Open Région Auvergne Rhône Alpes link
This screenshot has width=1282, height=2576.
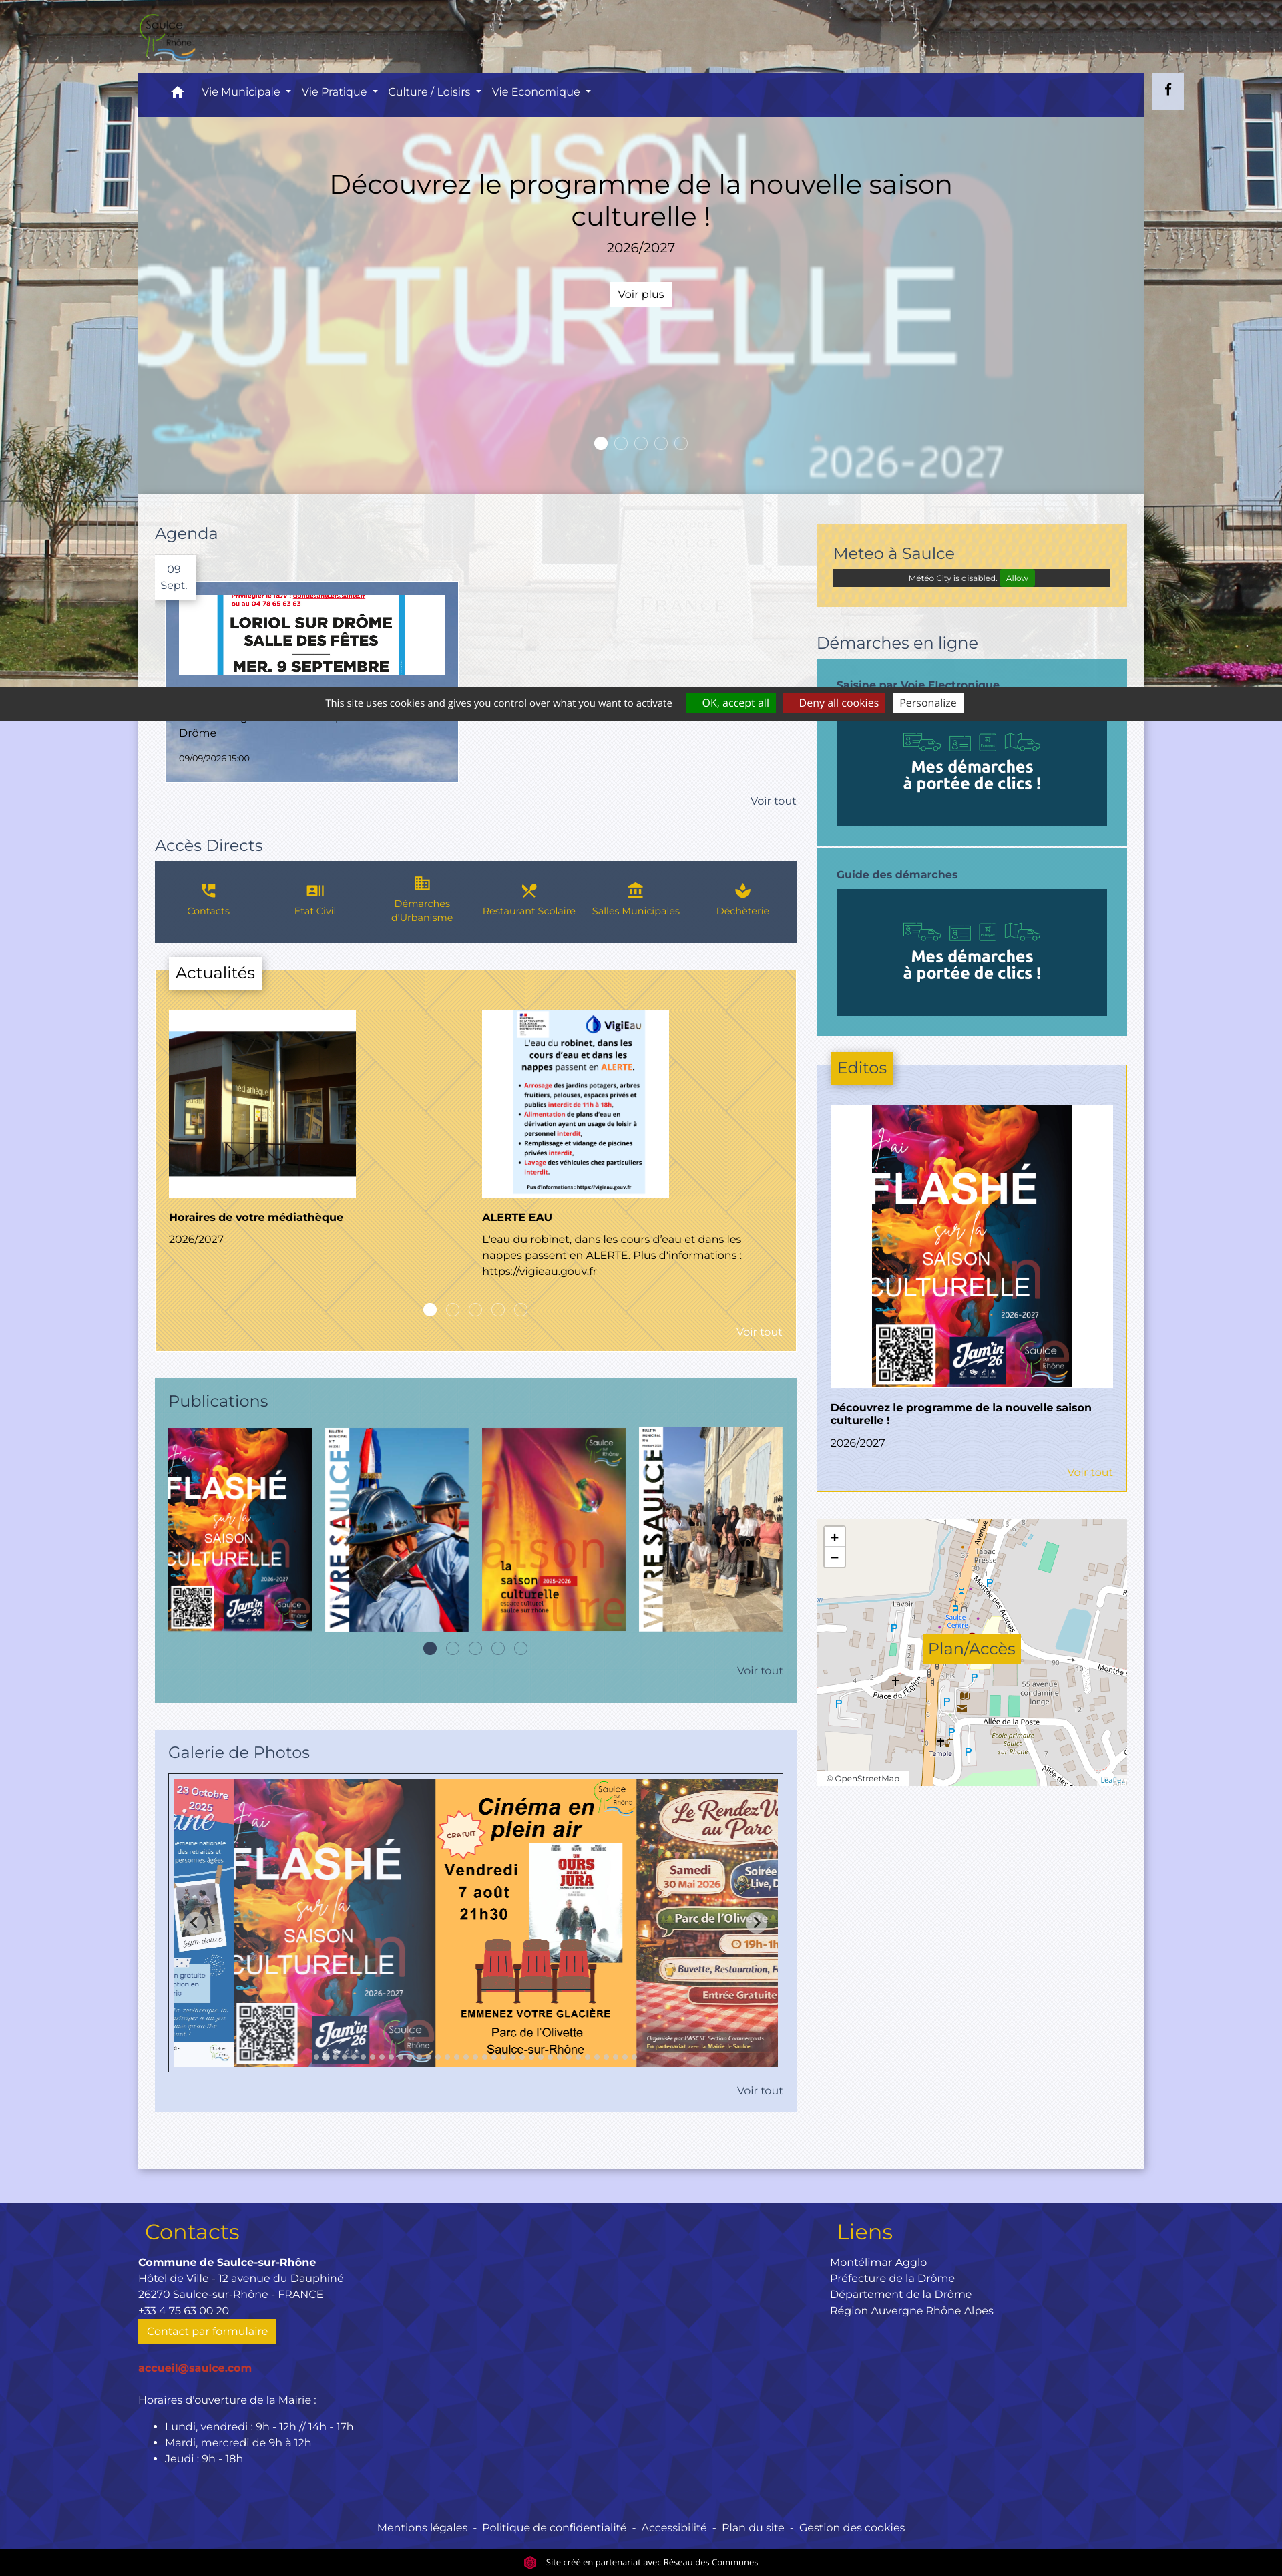point(912,2310)
